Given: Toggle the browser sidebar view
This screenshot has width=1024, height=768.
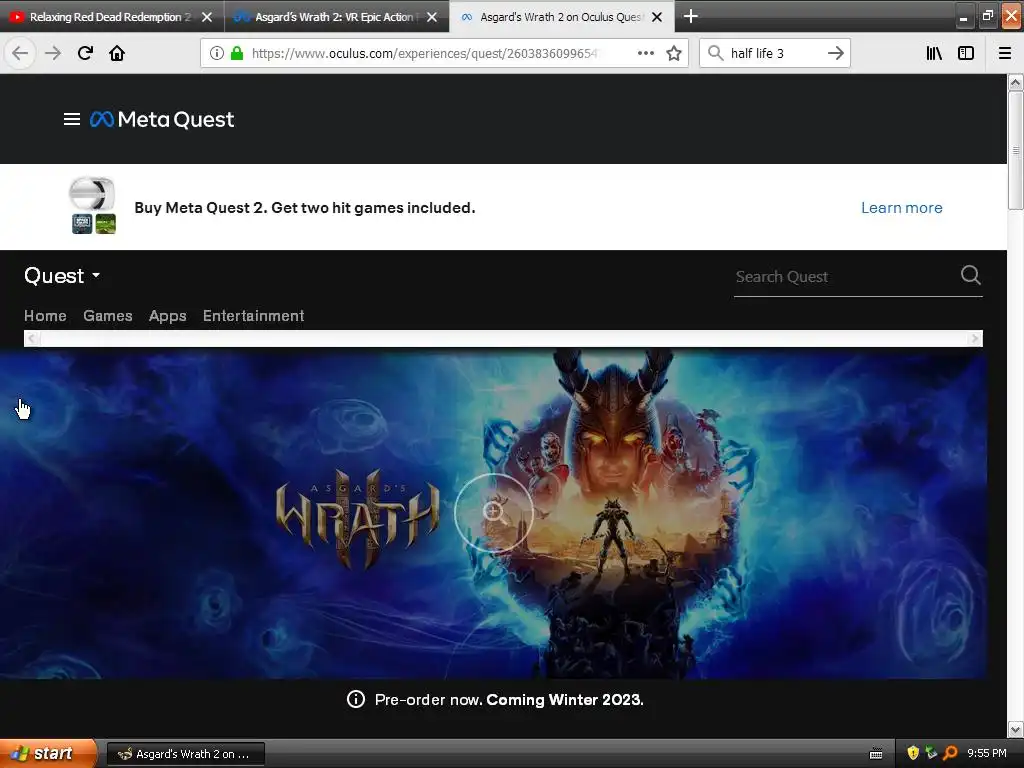Looking at the screenshot, I should tap(966, 53).
